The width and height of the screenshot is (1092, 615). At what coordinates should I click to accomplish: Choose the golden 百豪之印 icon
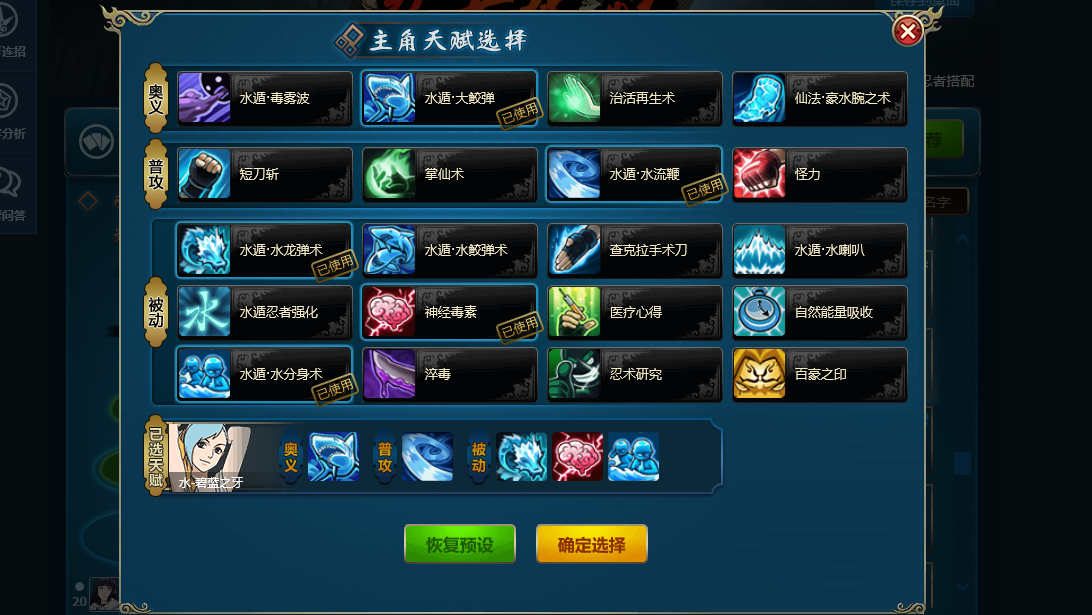point(759,374)
